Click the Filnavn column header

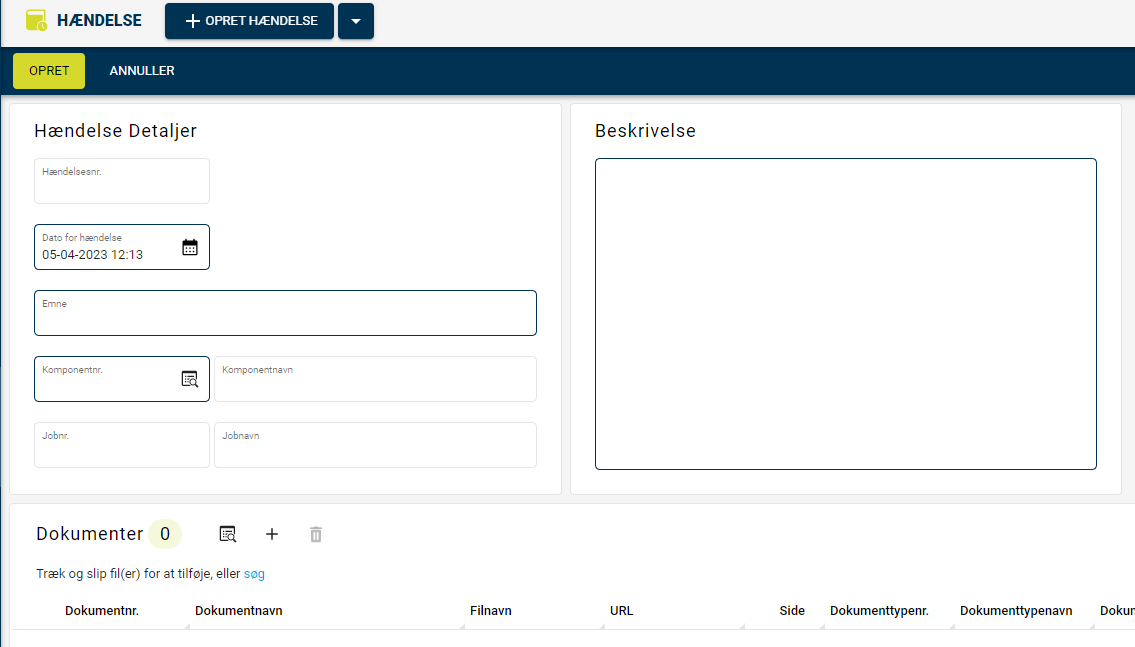(x=491, y=611)
